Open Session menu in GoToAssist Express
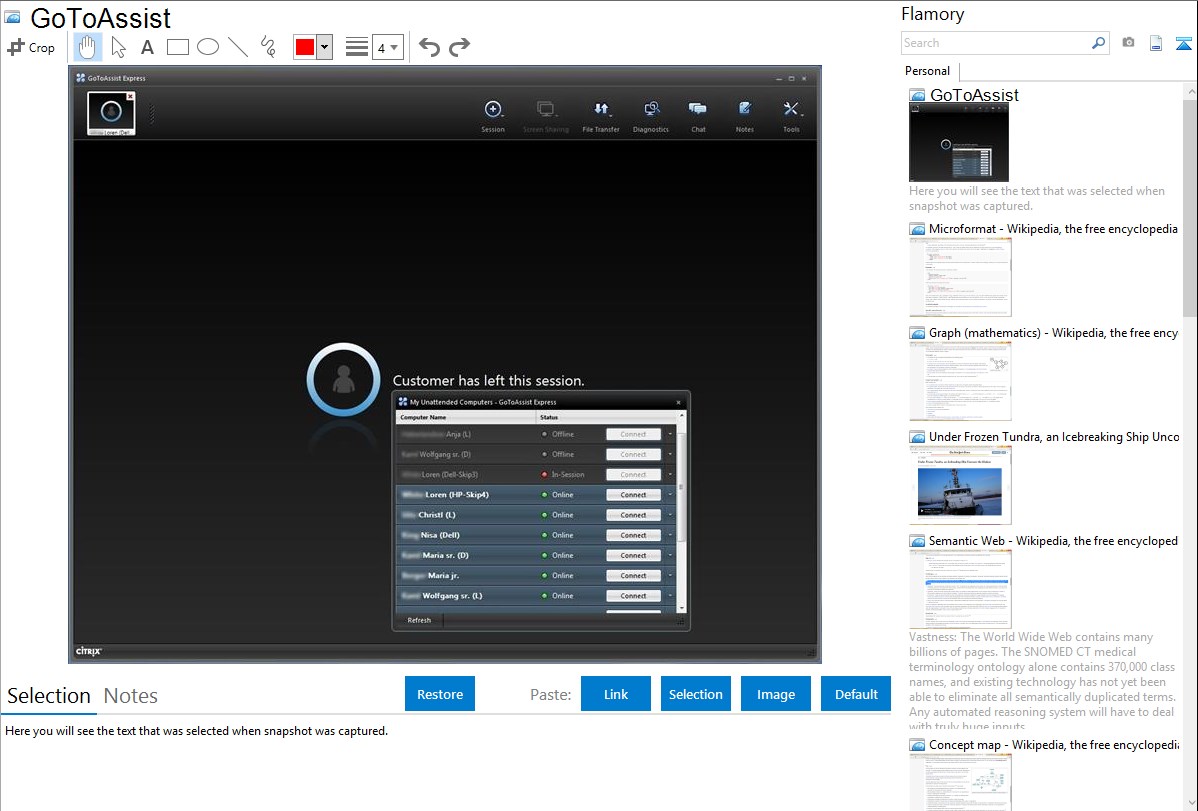 coord(493,116)
